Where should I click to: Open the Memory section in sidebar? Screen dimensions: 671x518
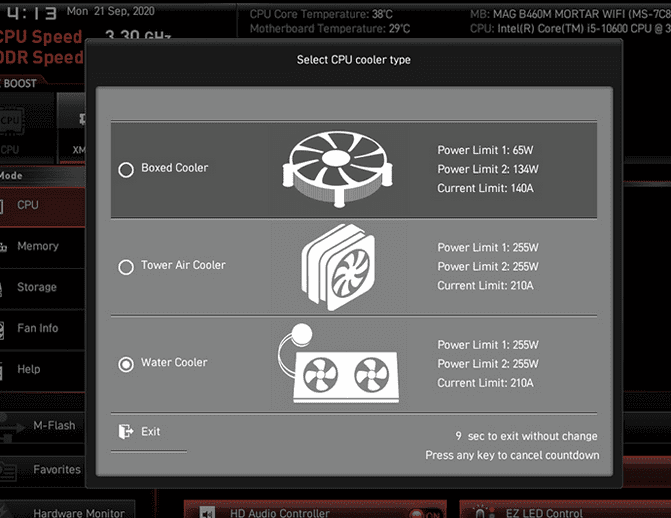point(42,247)
